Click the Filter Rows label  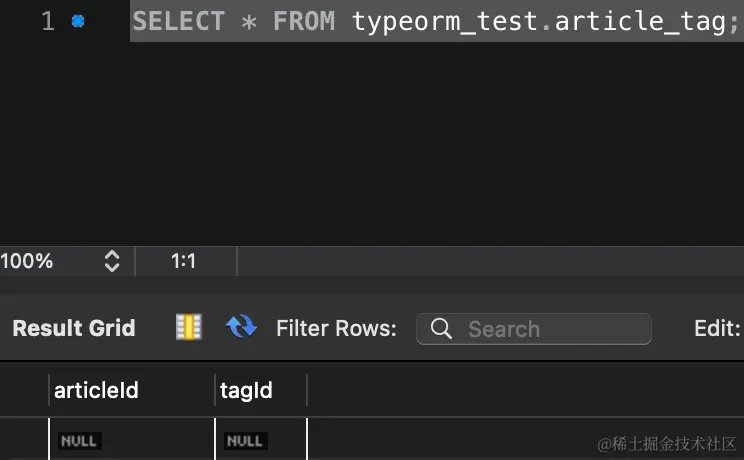pyautogui.click(x=336, y=328)
